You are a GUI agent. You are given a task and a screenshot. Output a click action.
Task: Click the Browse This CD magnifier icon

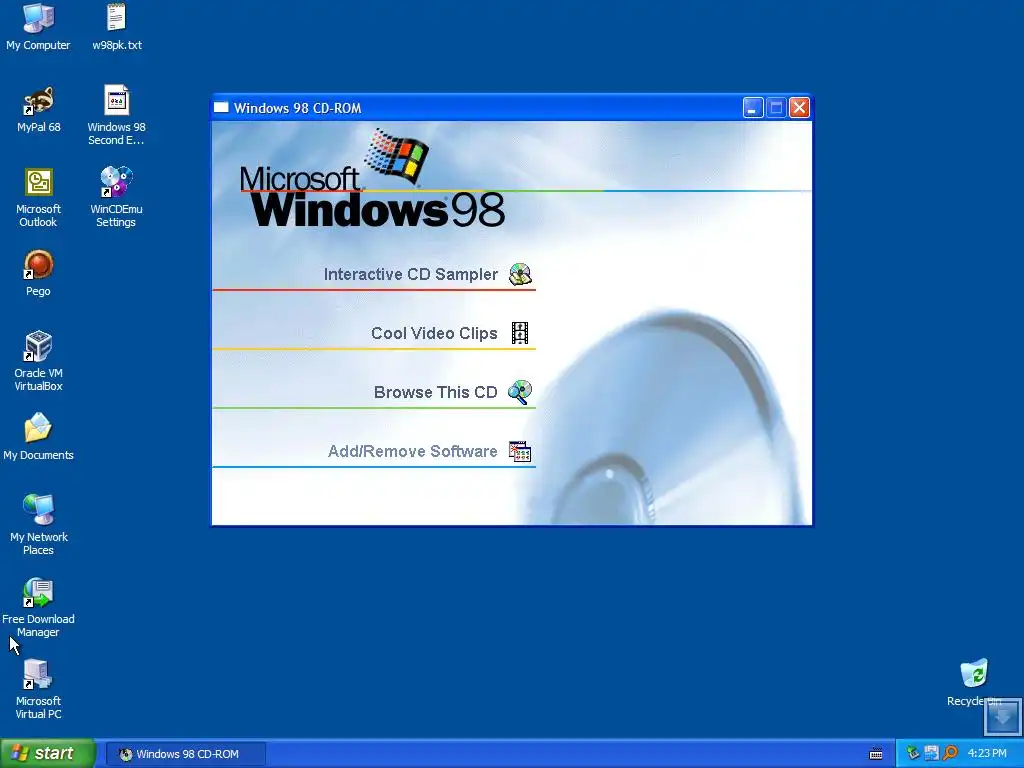click(520, 392)
